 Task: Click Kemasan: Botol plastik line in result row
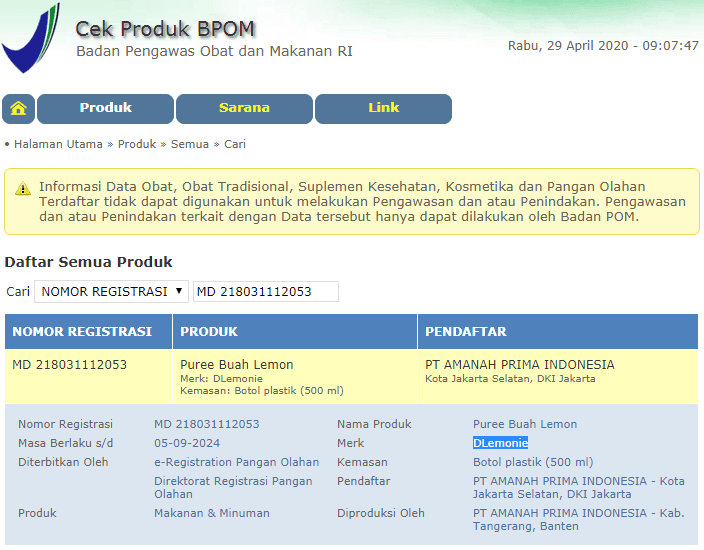(x=262, y=391)
